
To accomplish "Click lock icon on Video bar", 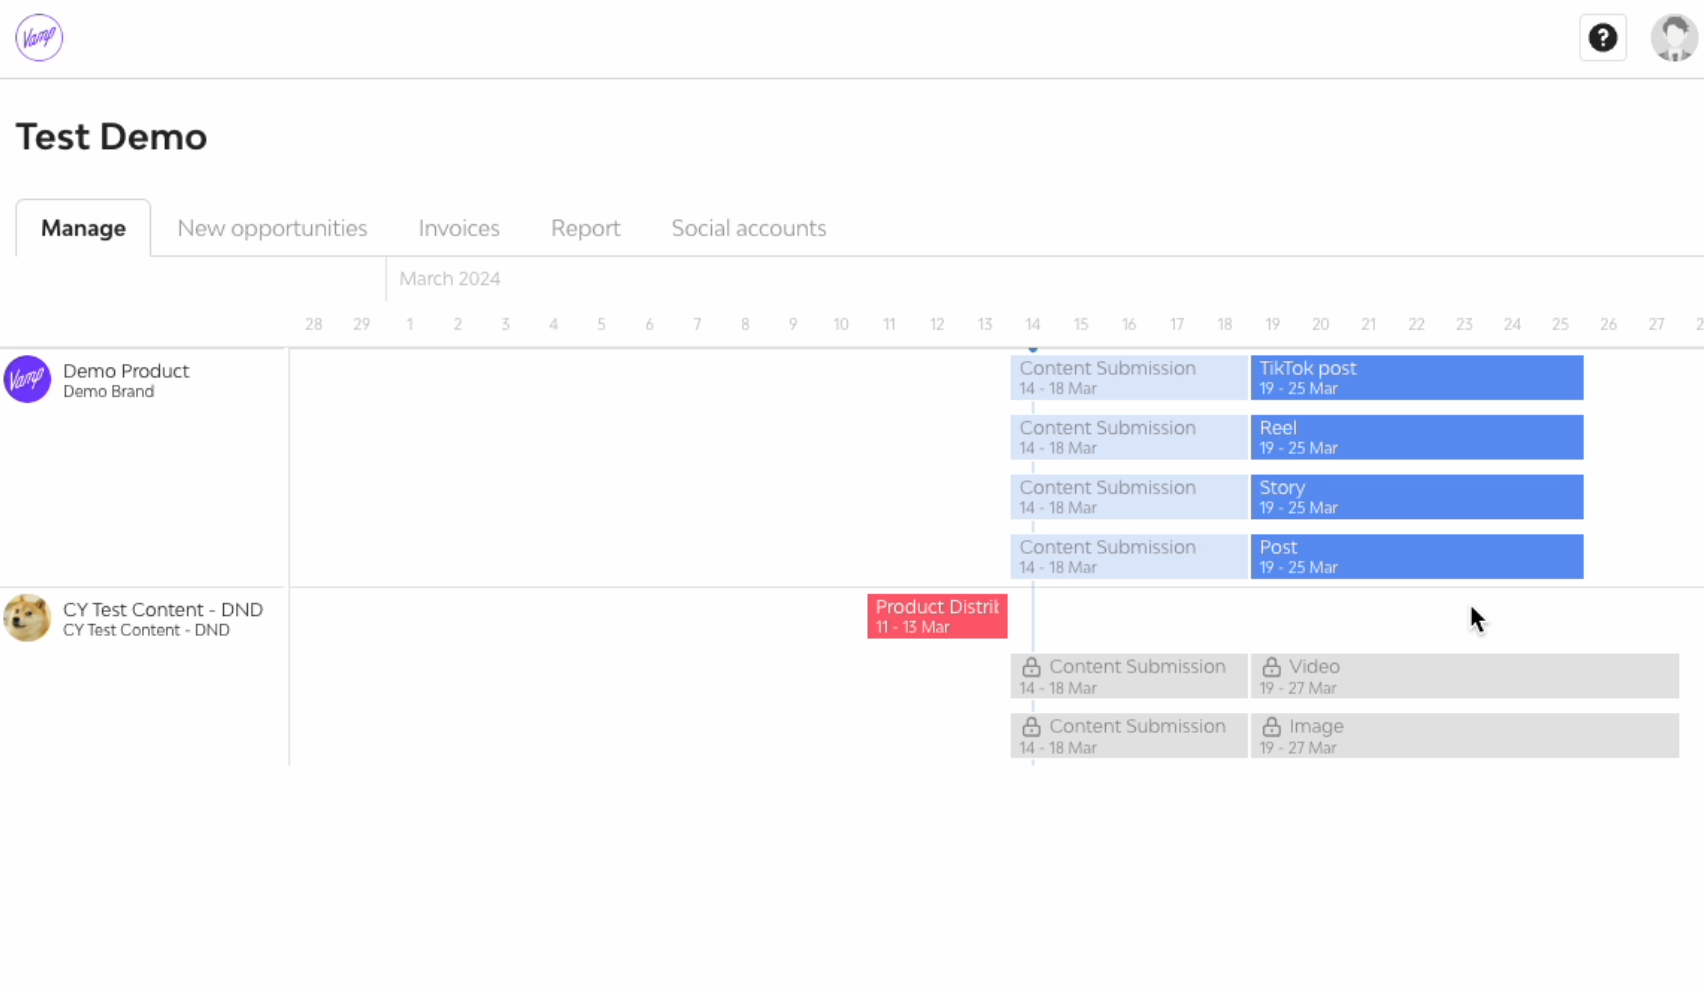I will point(1271,667).
